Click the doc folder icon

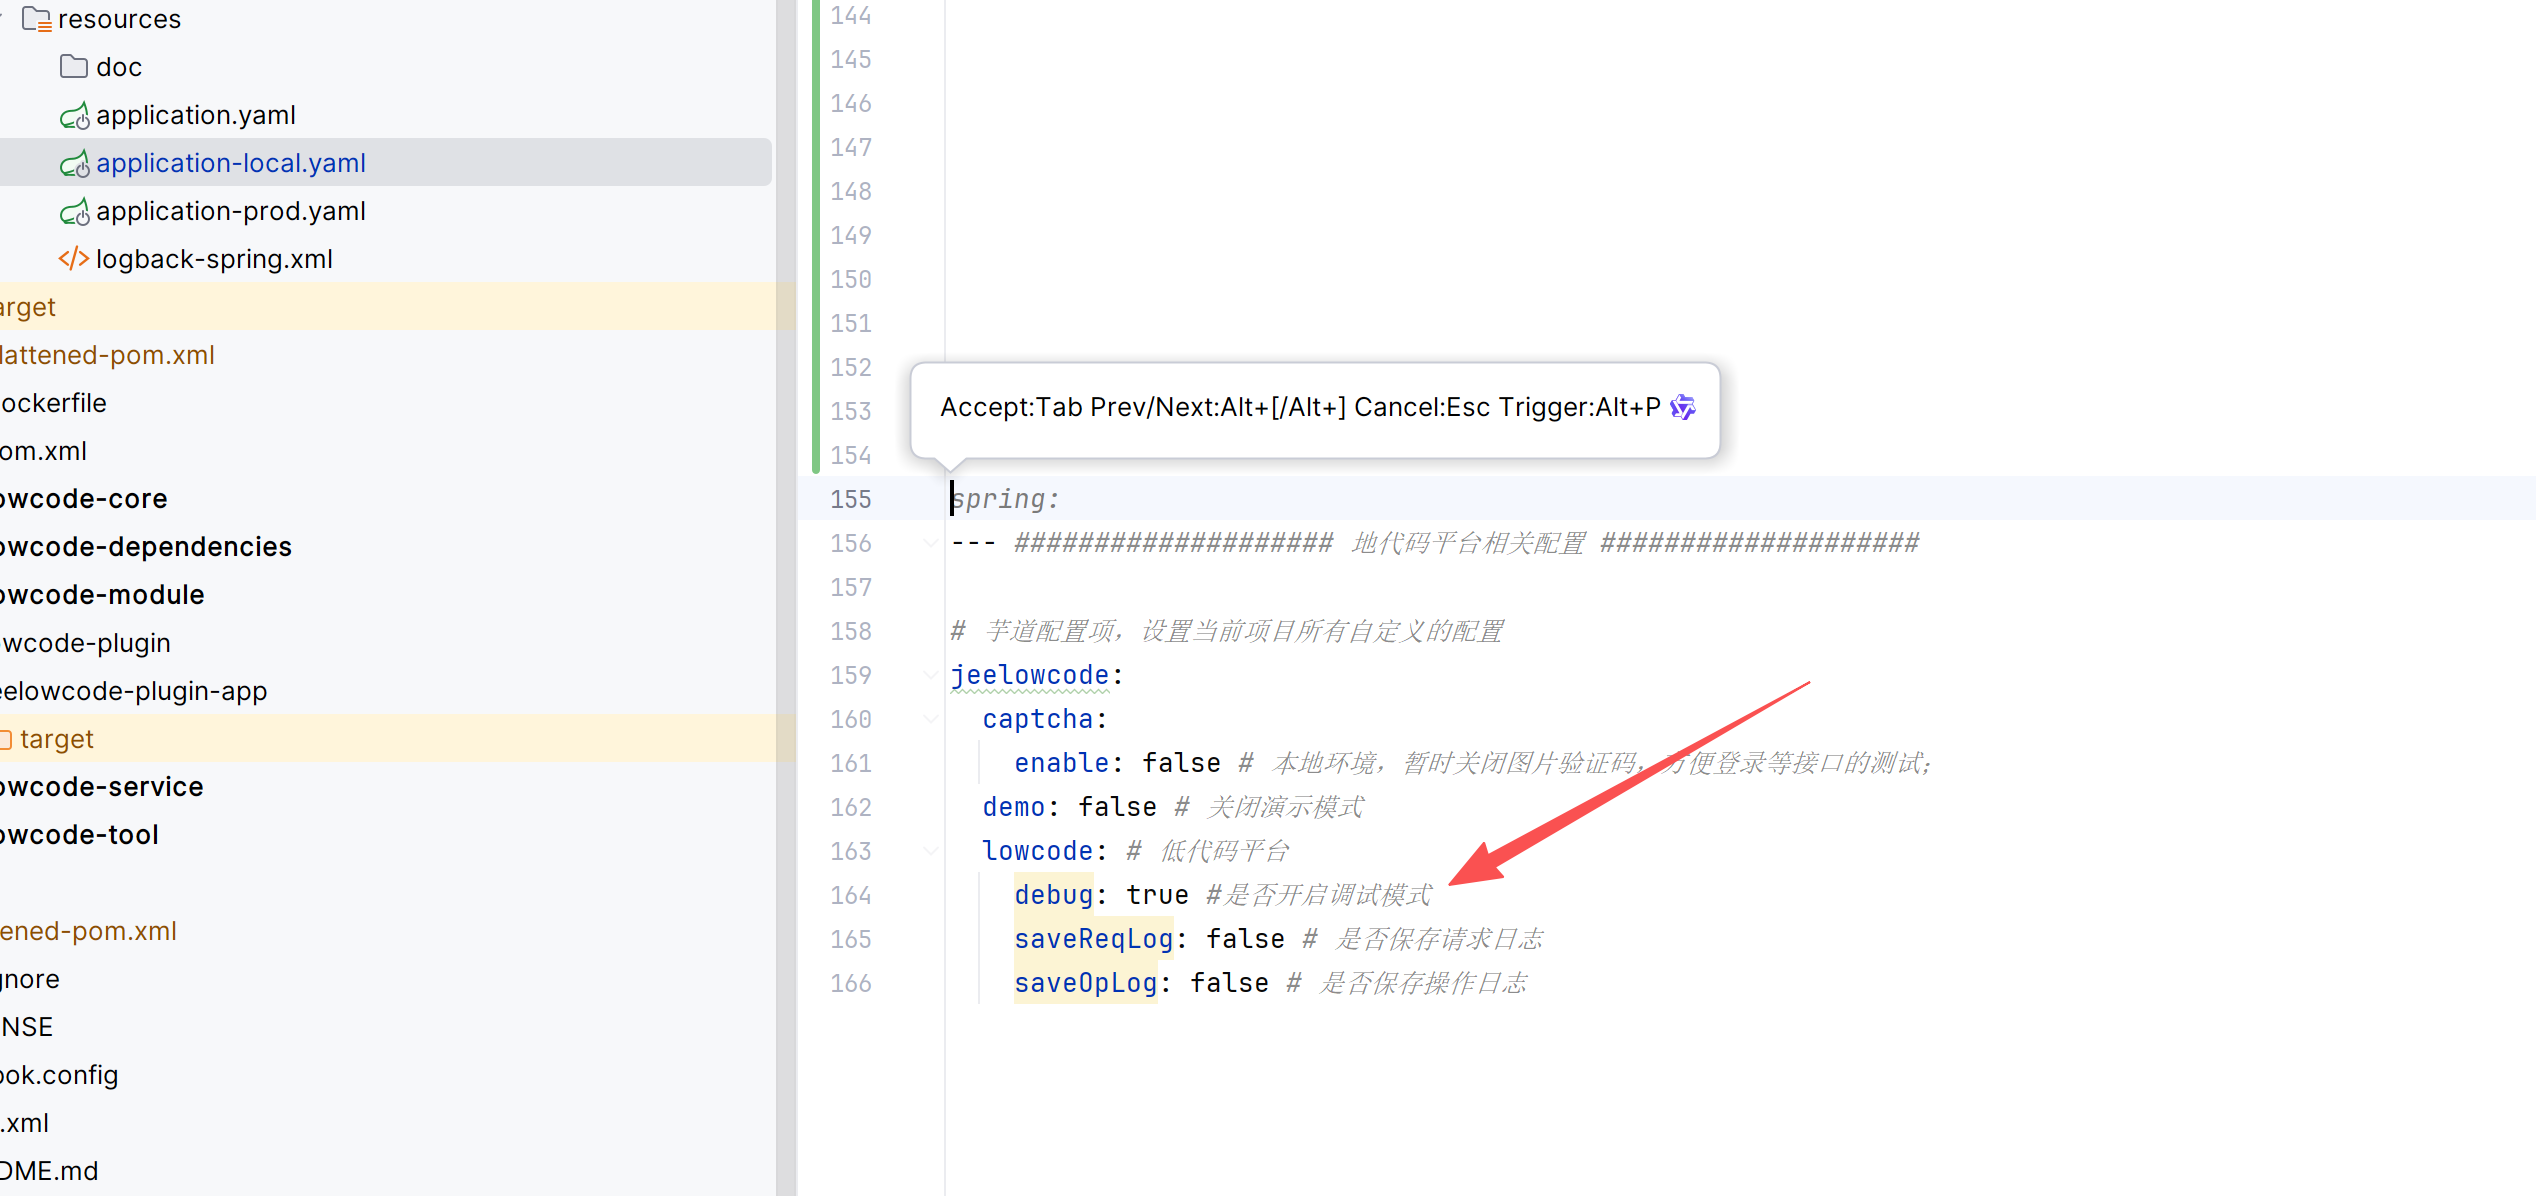[74, 67]
